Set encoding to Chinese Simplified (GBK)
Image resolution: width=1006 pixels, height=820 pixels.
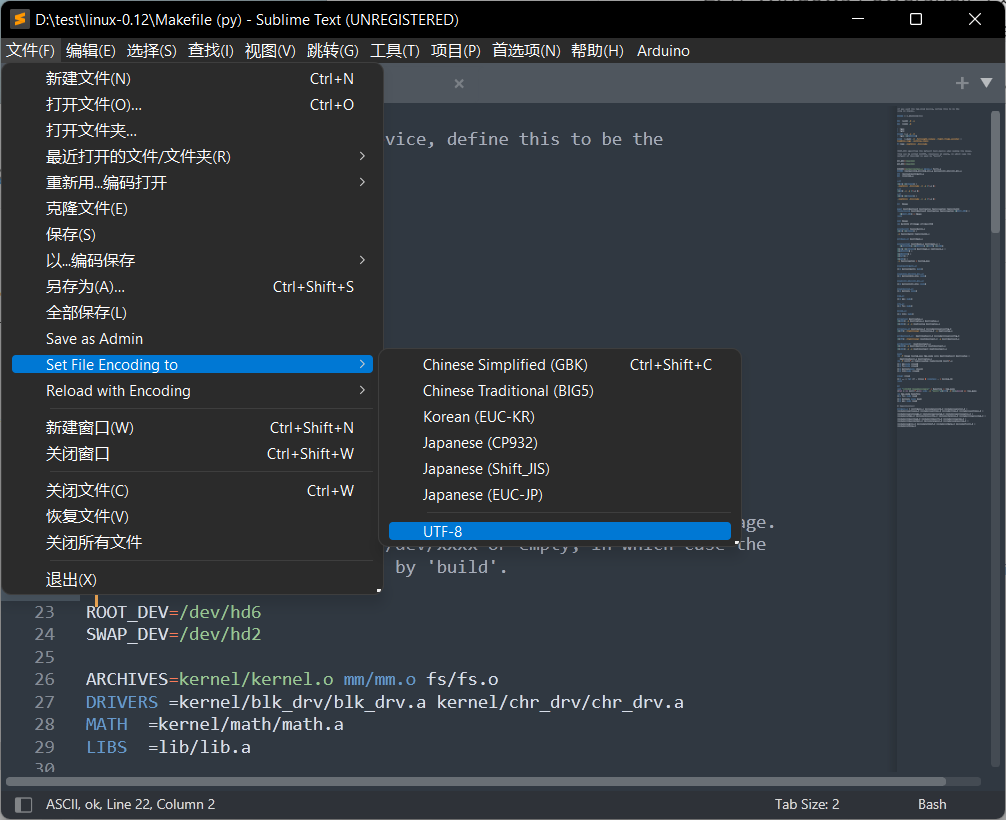(559, 364)
